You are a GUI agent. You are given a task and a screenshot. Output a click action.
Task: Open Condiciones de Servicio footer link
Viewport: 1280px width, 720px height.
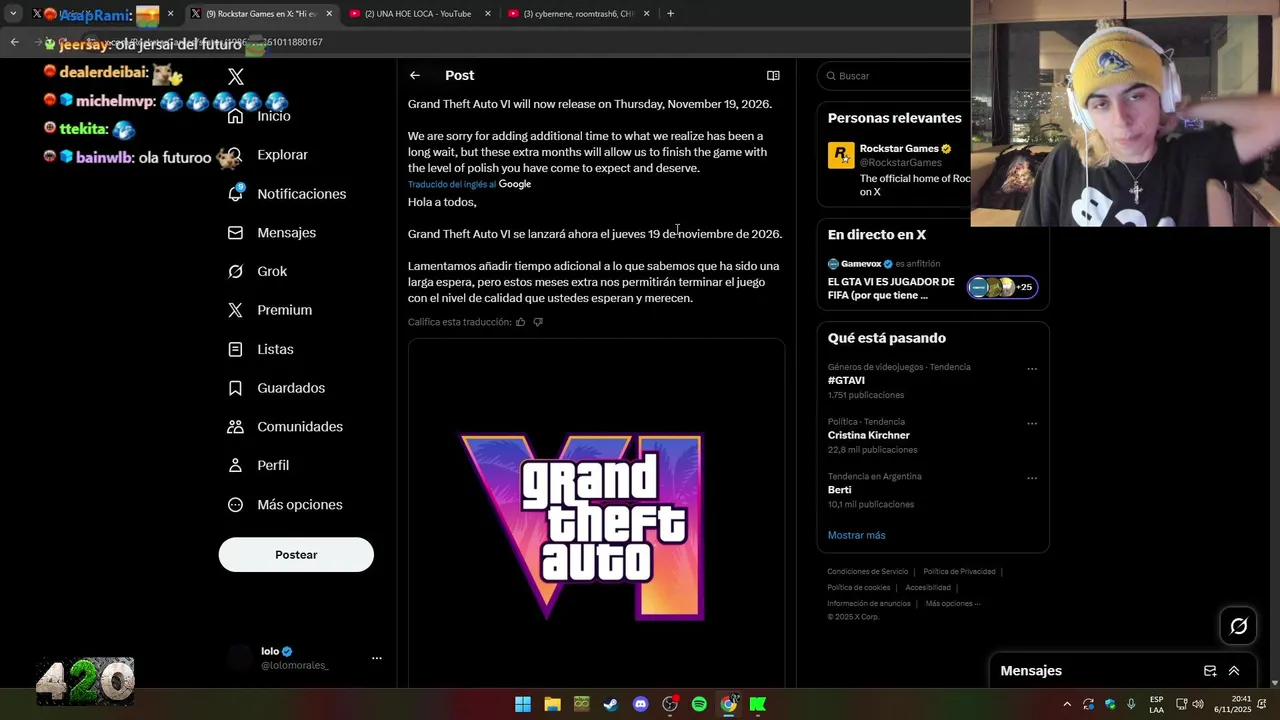867,572
